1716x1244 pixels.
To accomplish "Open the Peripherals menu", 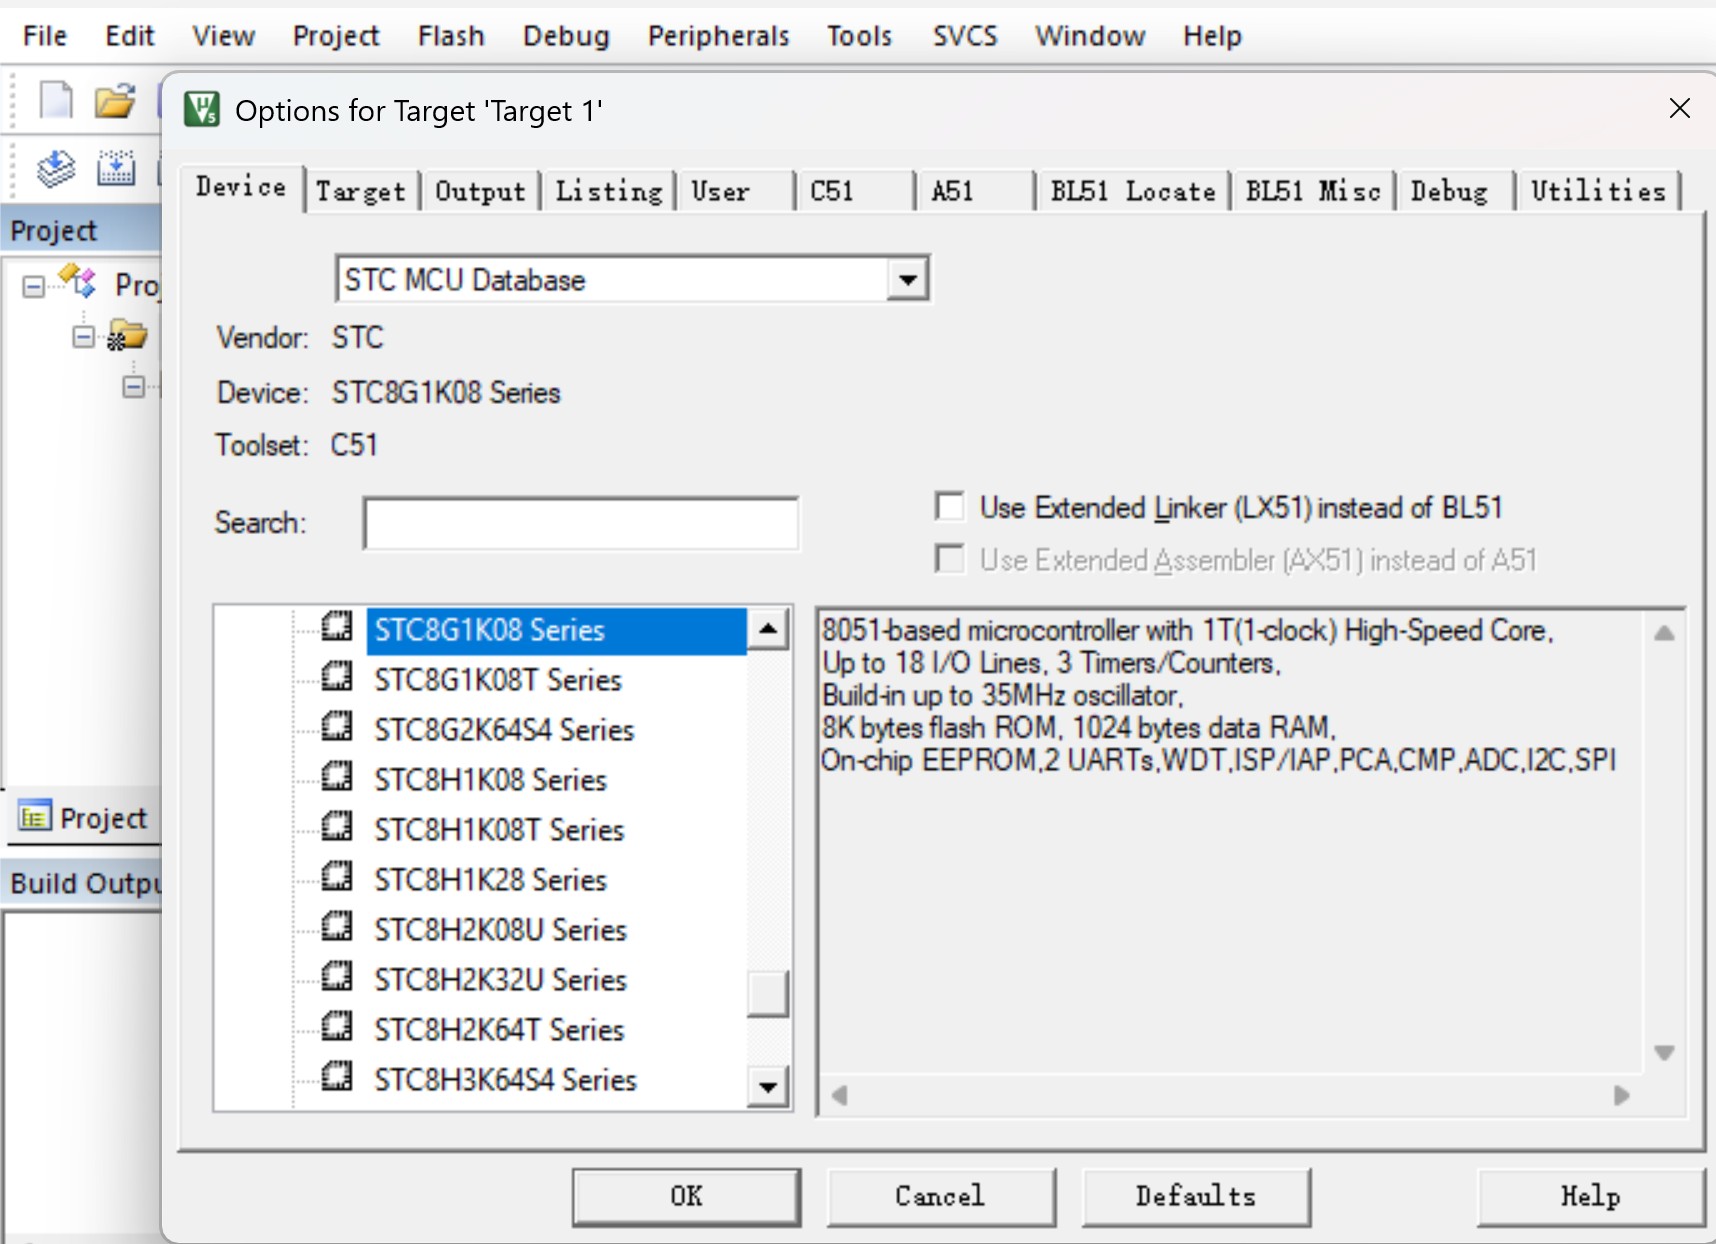I will (719, 36).
